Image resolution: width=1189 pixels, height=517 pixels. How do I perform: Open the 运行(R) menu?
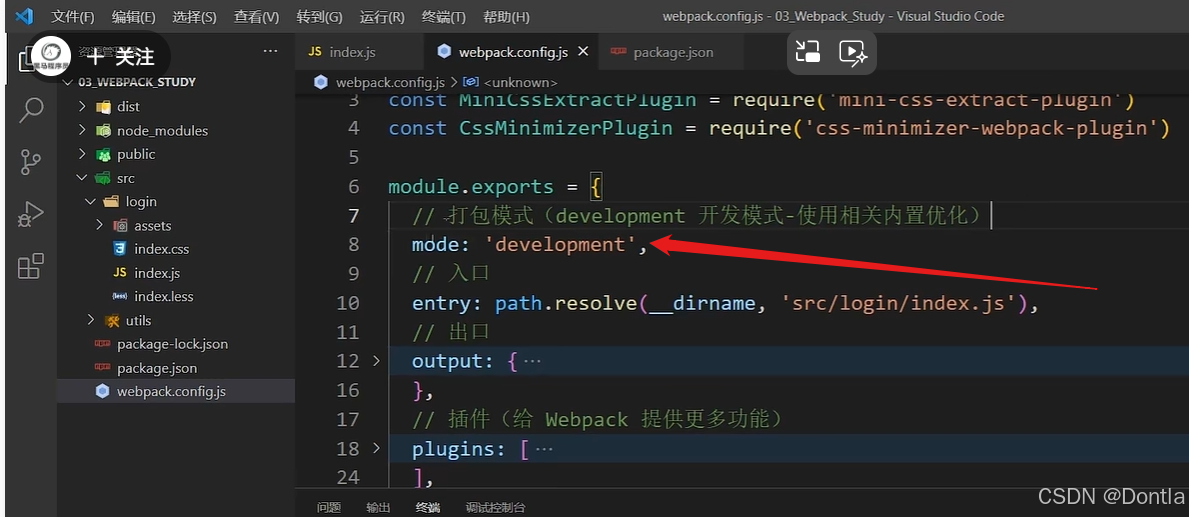381,17
